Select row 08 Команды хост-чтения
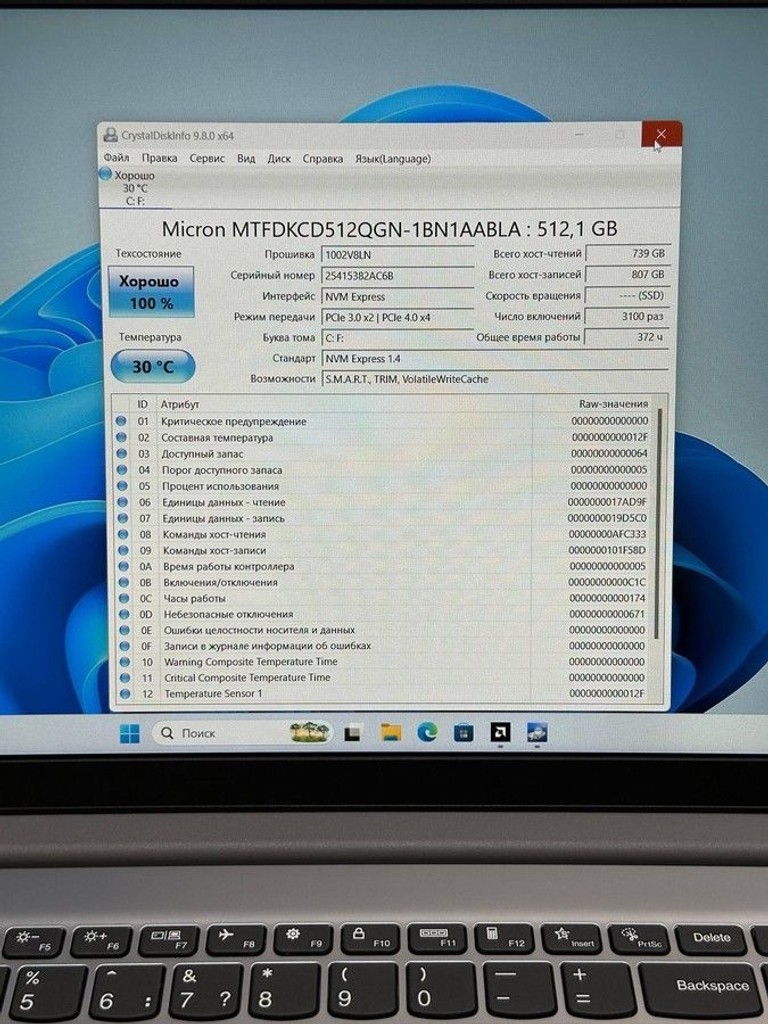 point(385,534)
